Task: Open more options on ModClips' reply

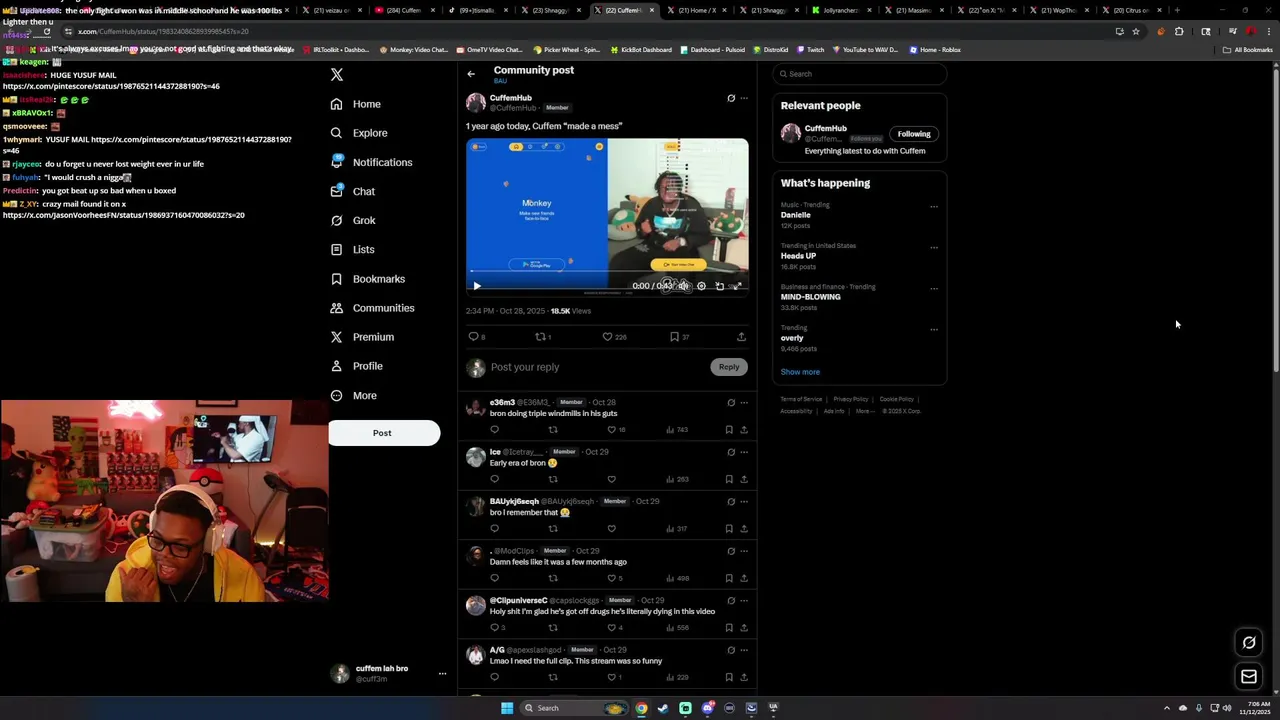Action: [x=744, y=551]
